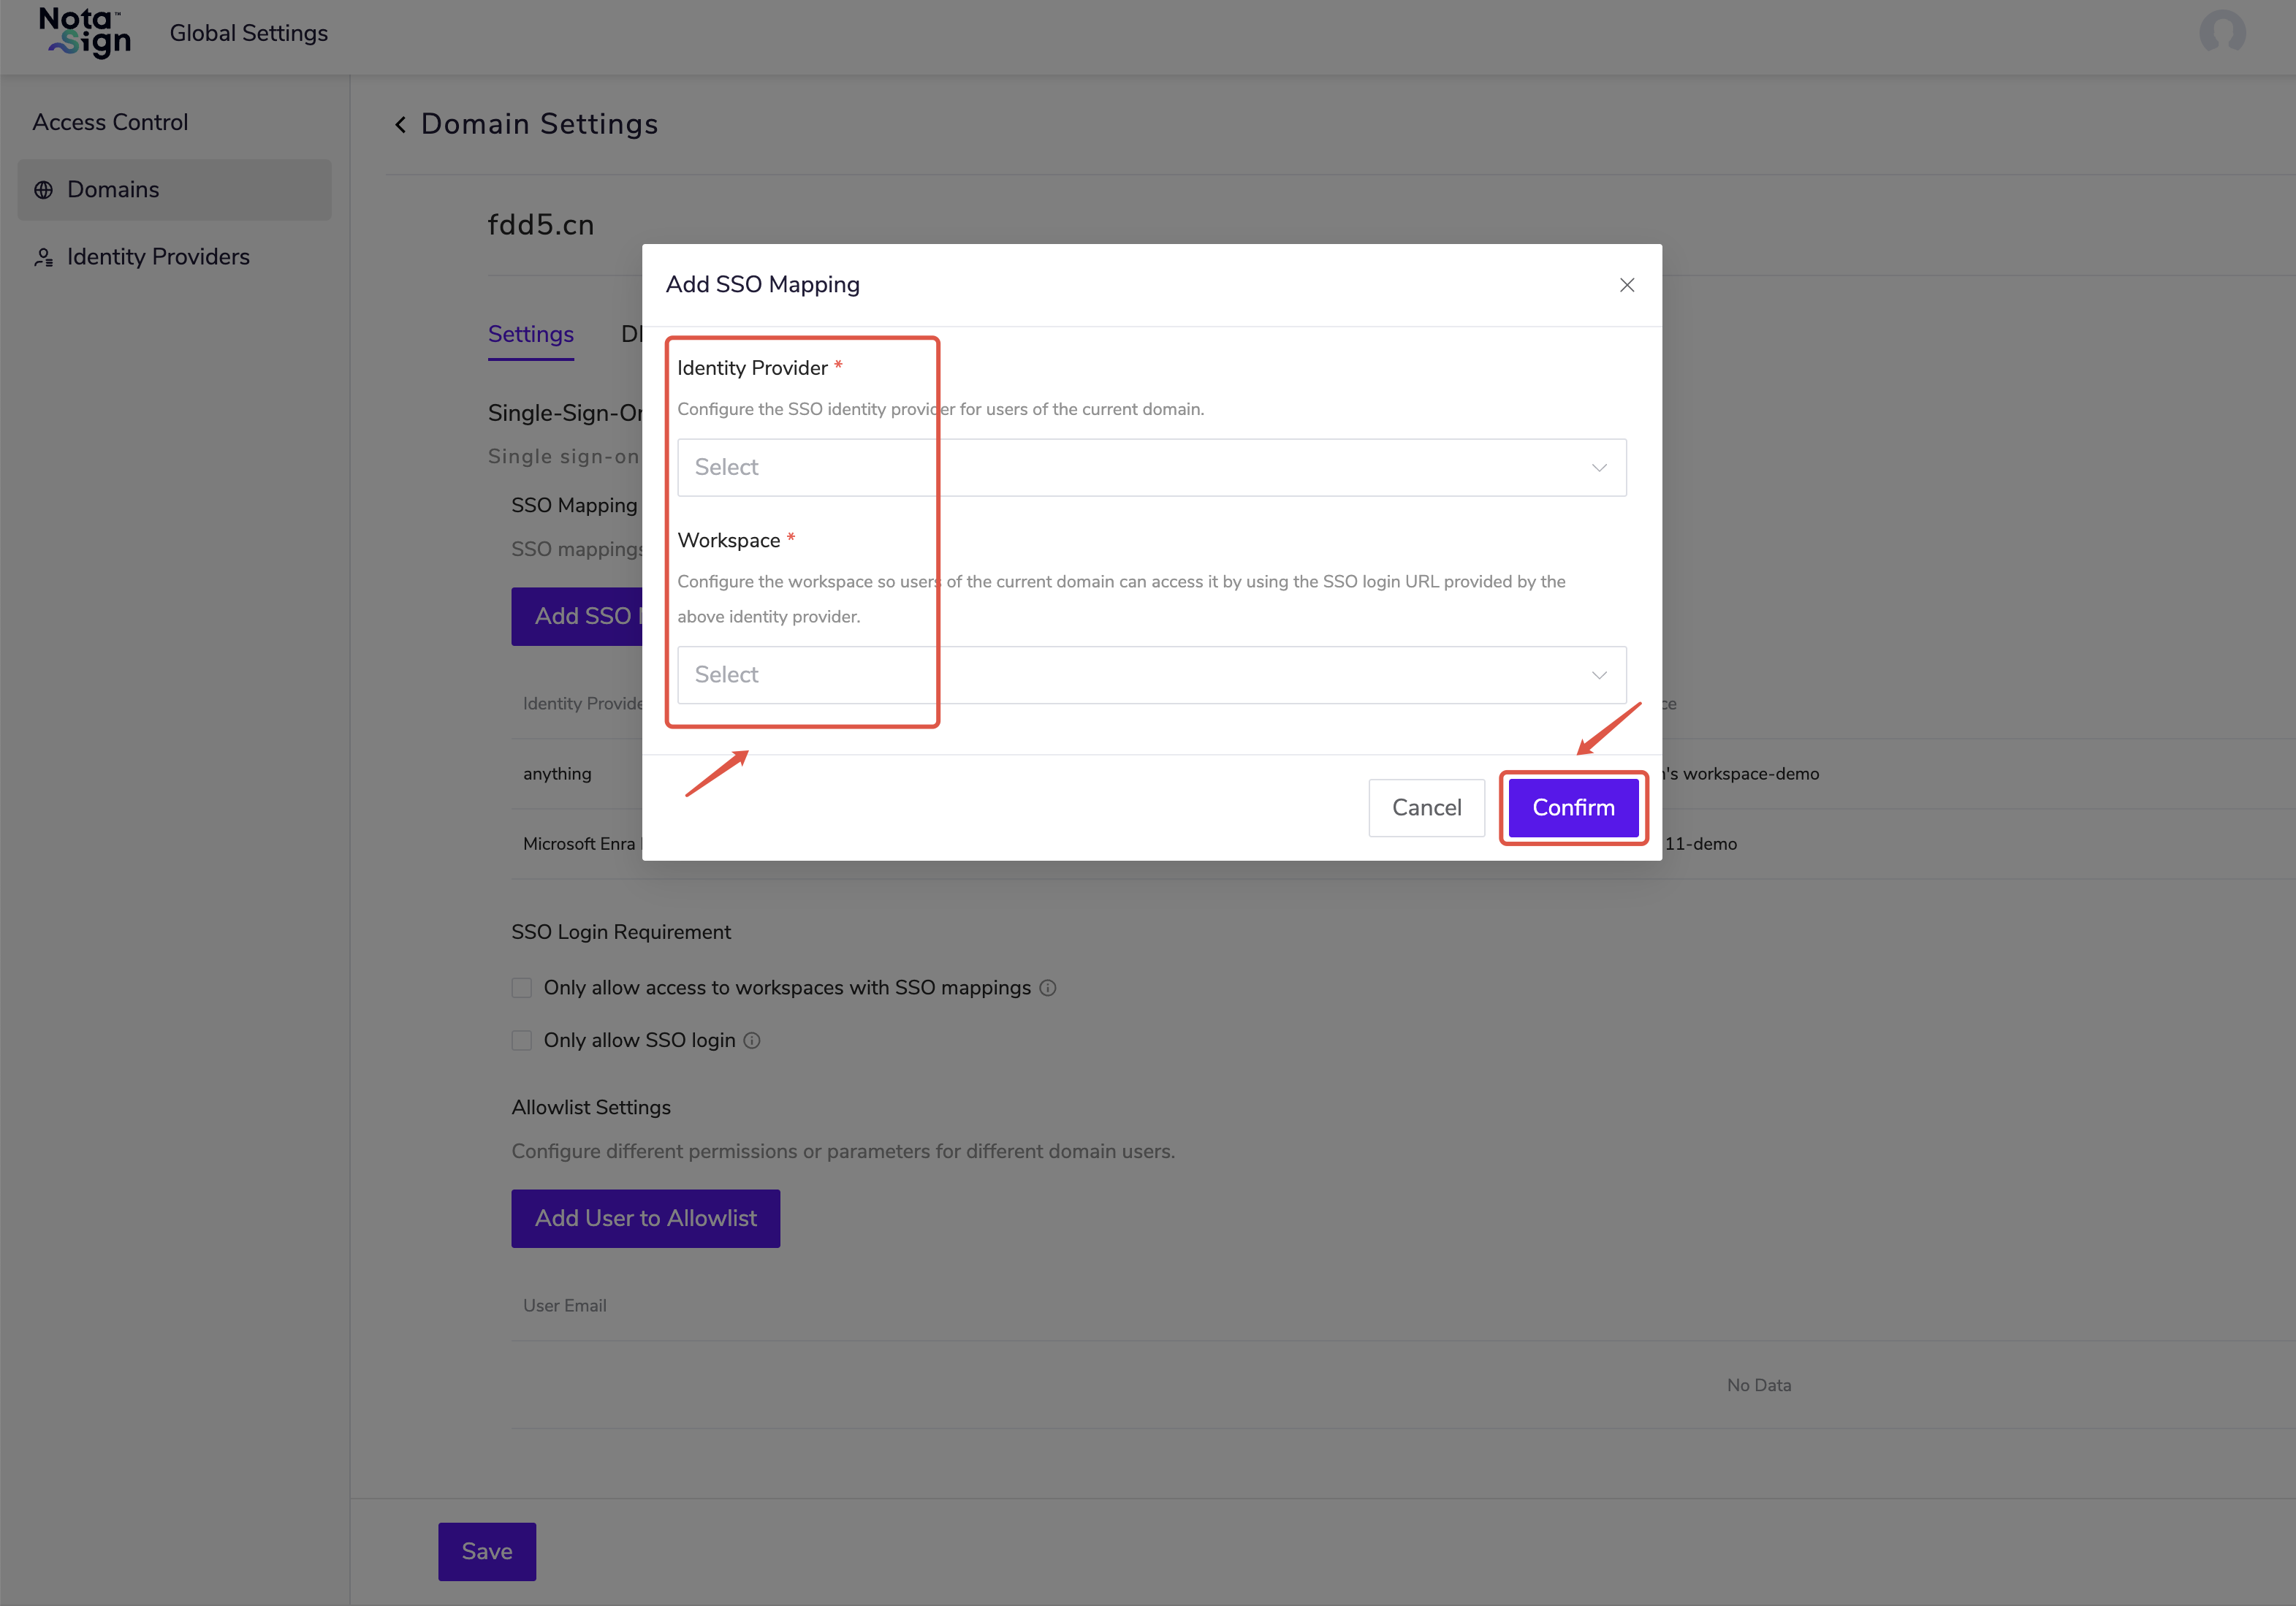The width and height of the screenshot is (2296, 1606).
Task: Click the Add User to Allowlist button
Action: (645, 1218)
